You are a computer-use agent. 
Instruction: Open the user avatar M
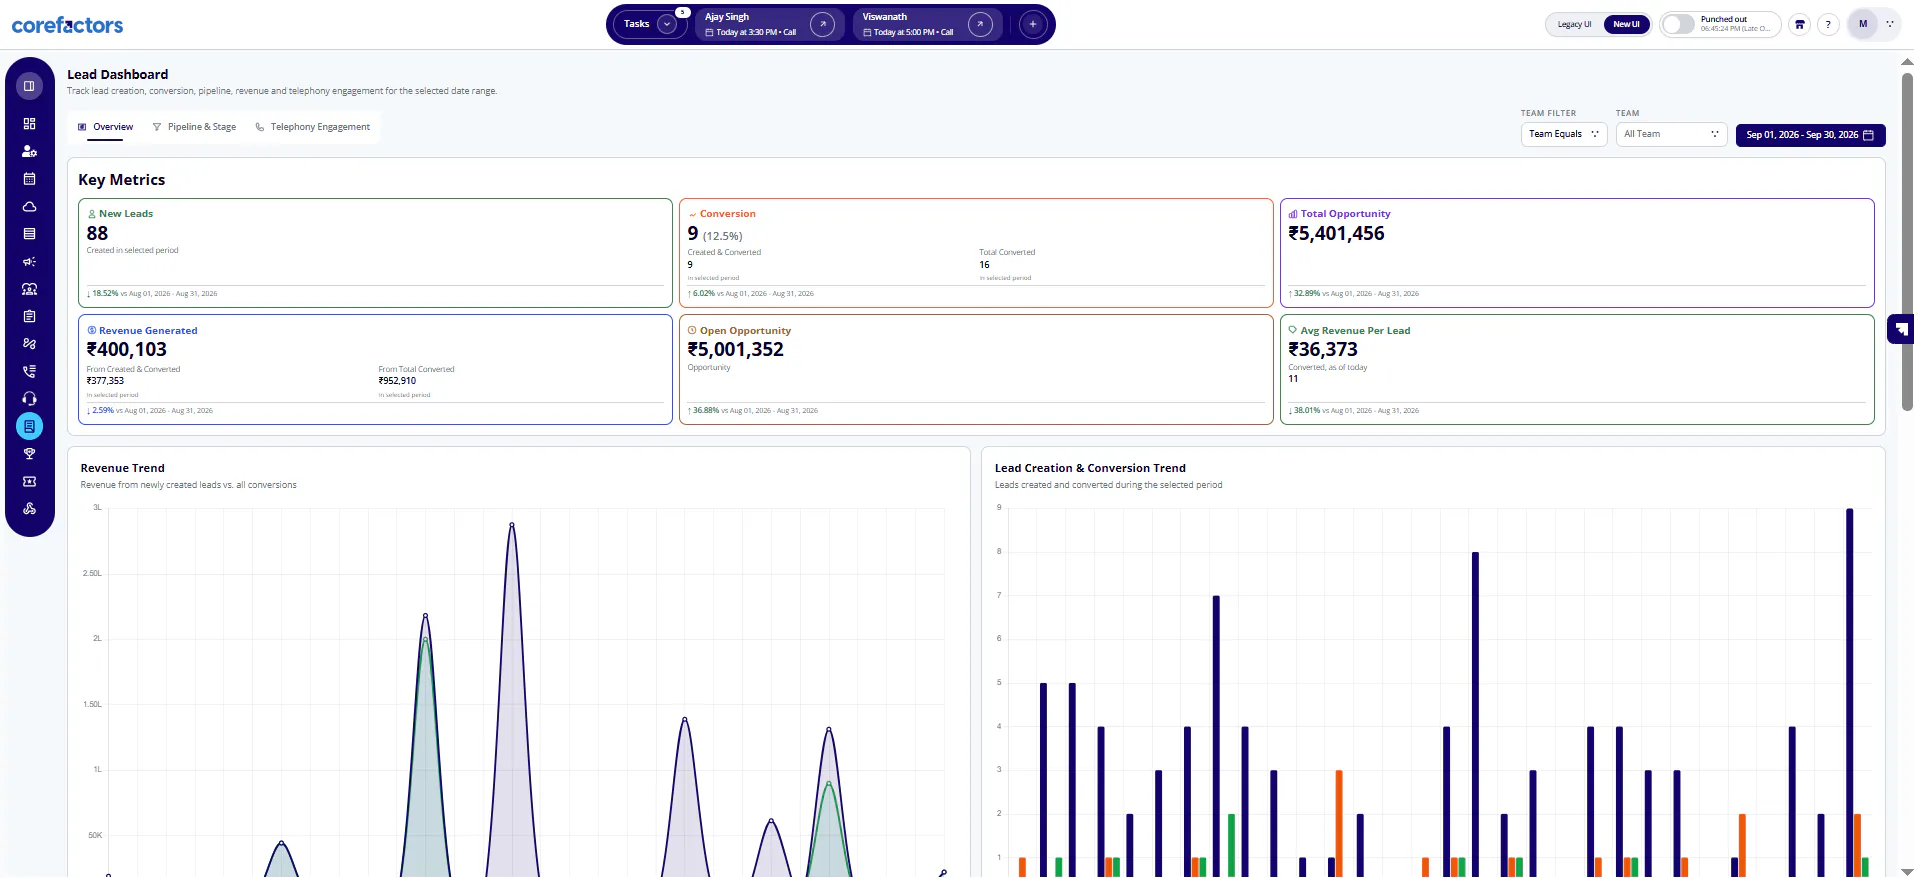point(1863,24)
